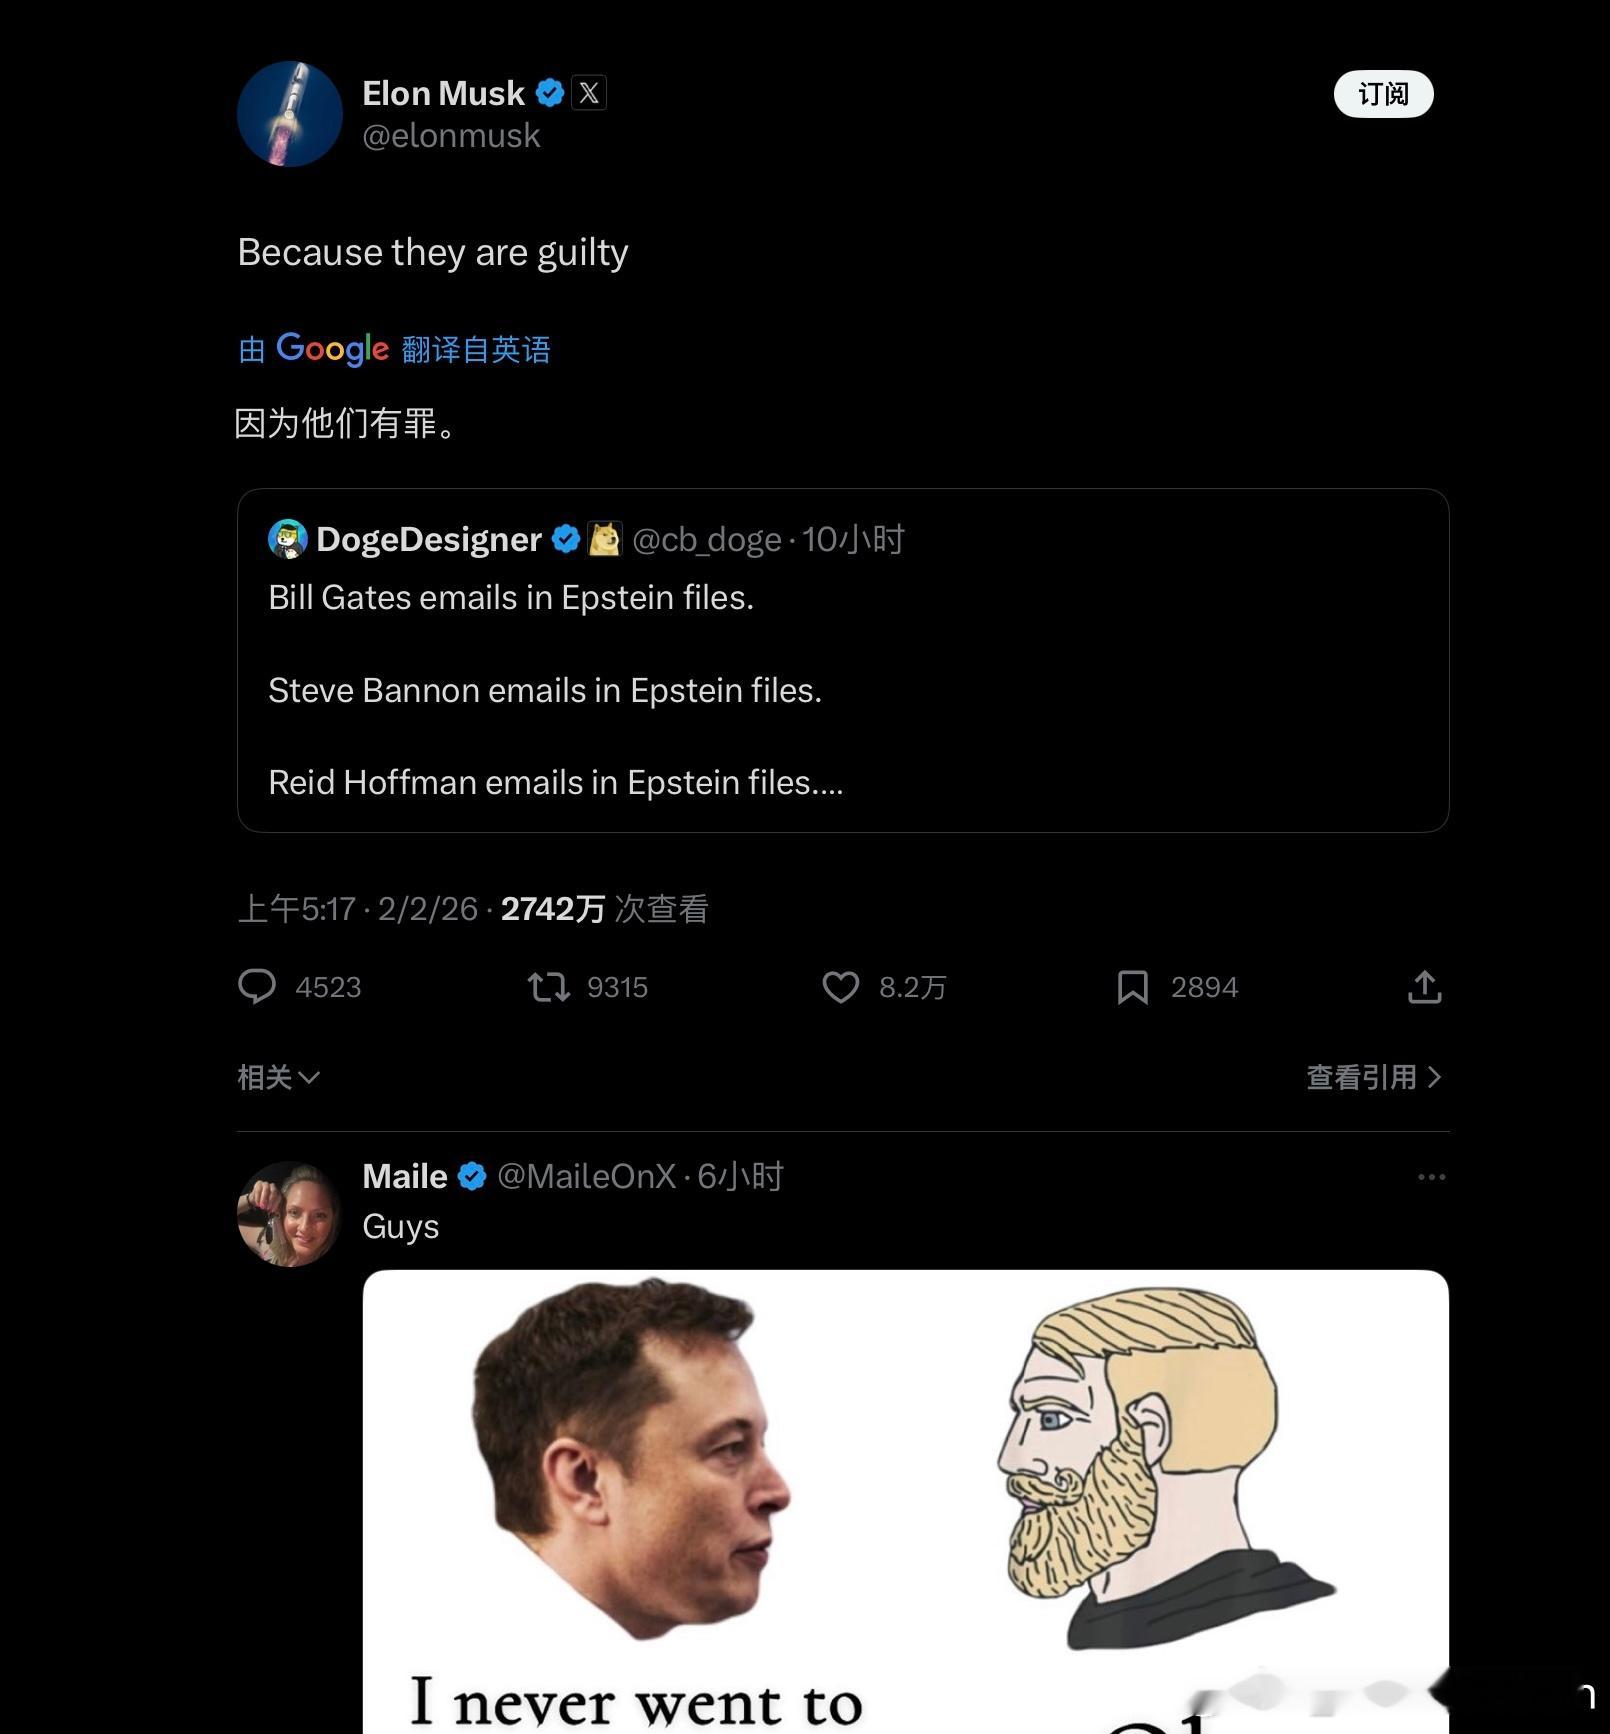Open the three-dot menu on Maile's reply
Screen dimensions: 1610x1734
pyautogui.click(x=1431, y=1177)
